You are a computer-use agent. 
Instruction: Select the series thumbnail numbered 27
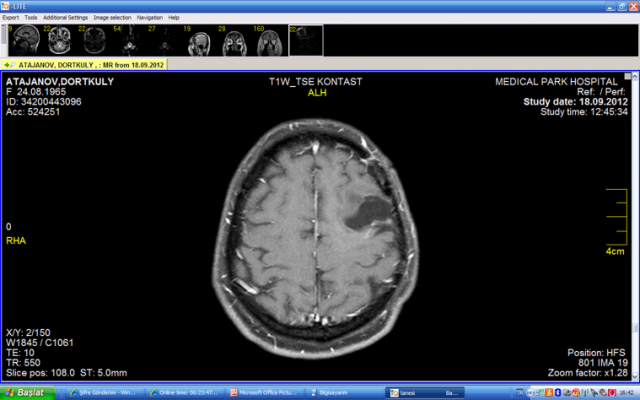[164, 40]
